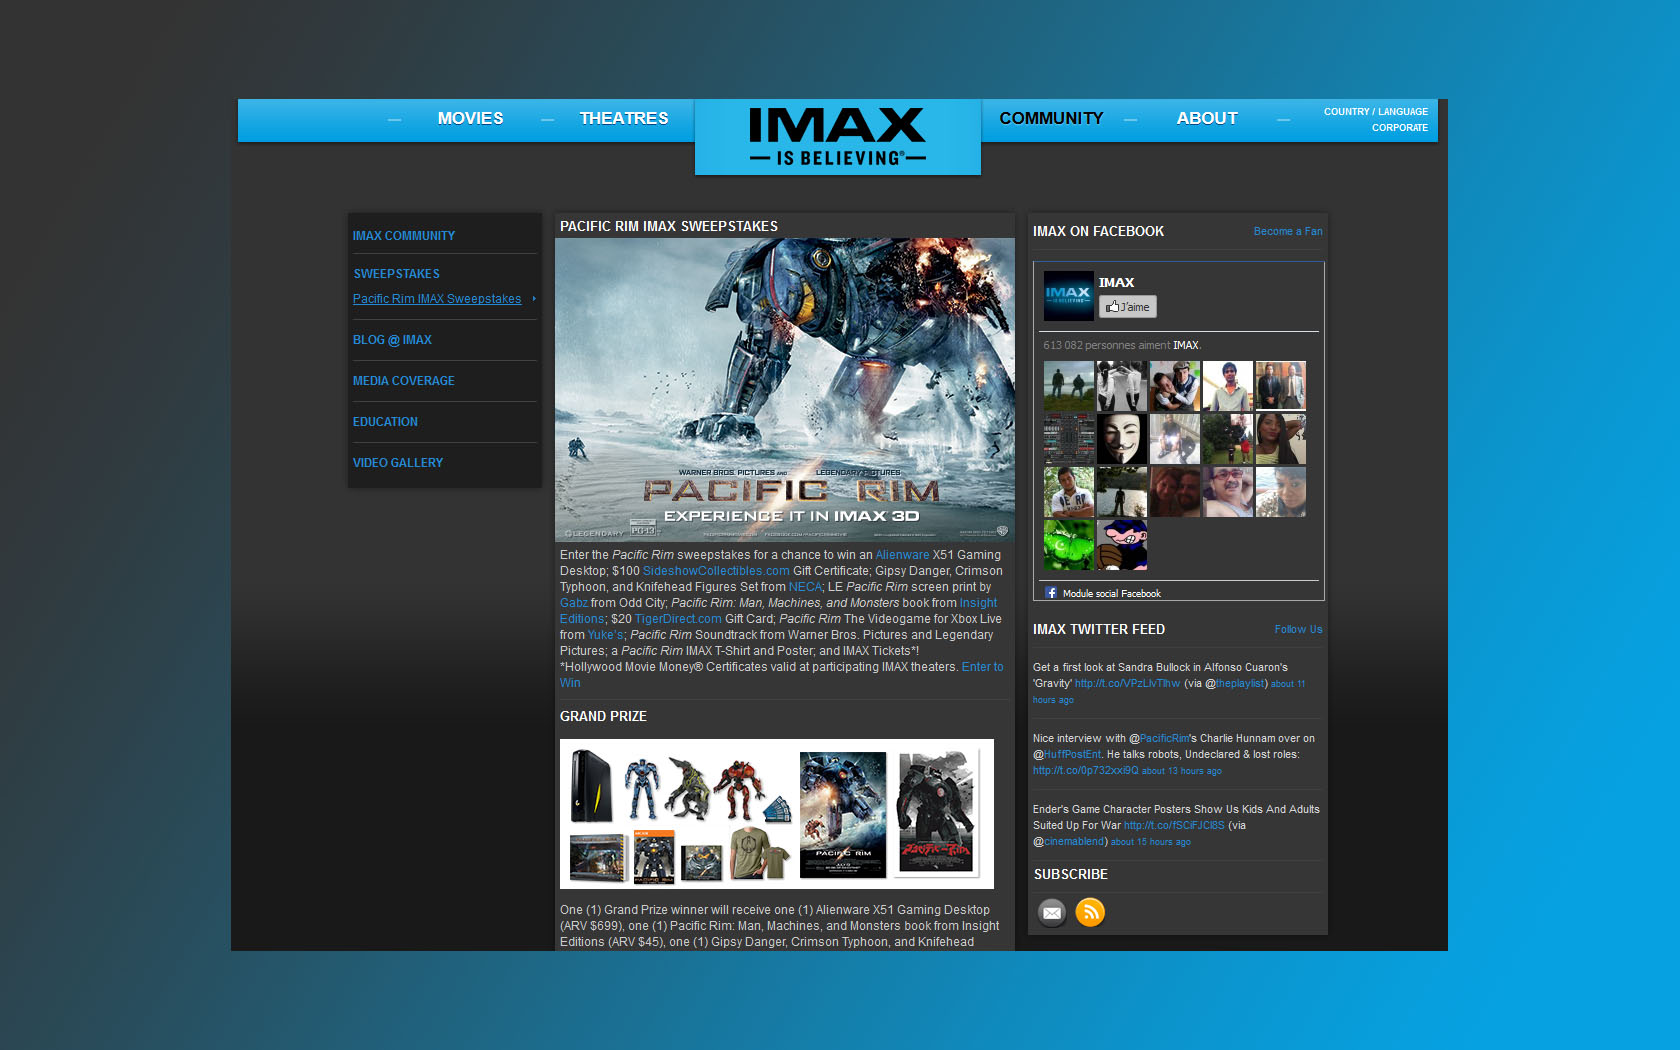Image resolution: width=1680 pixels, height=1050 pixels.
Task: Open Pacific Rim IMAX Sweepstakes sidebar link
Action: [x=437, y=299]
